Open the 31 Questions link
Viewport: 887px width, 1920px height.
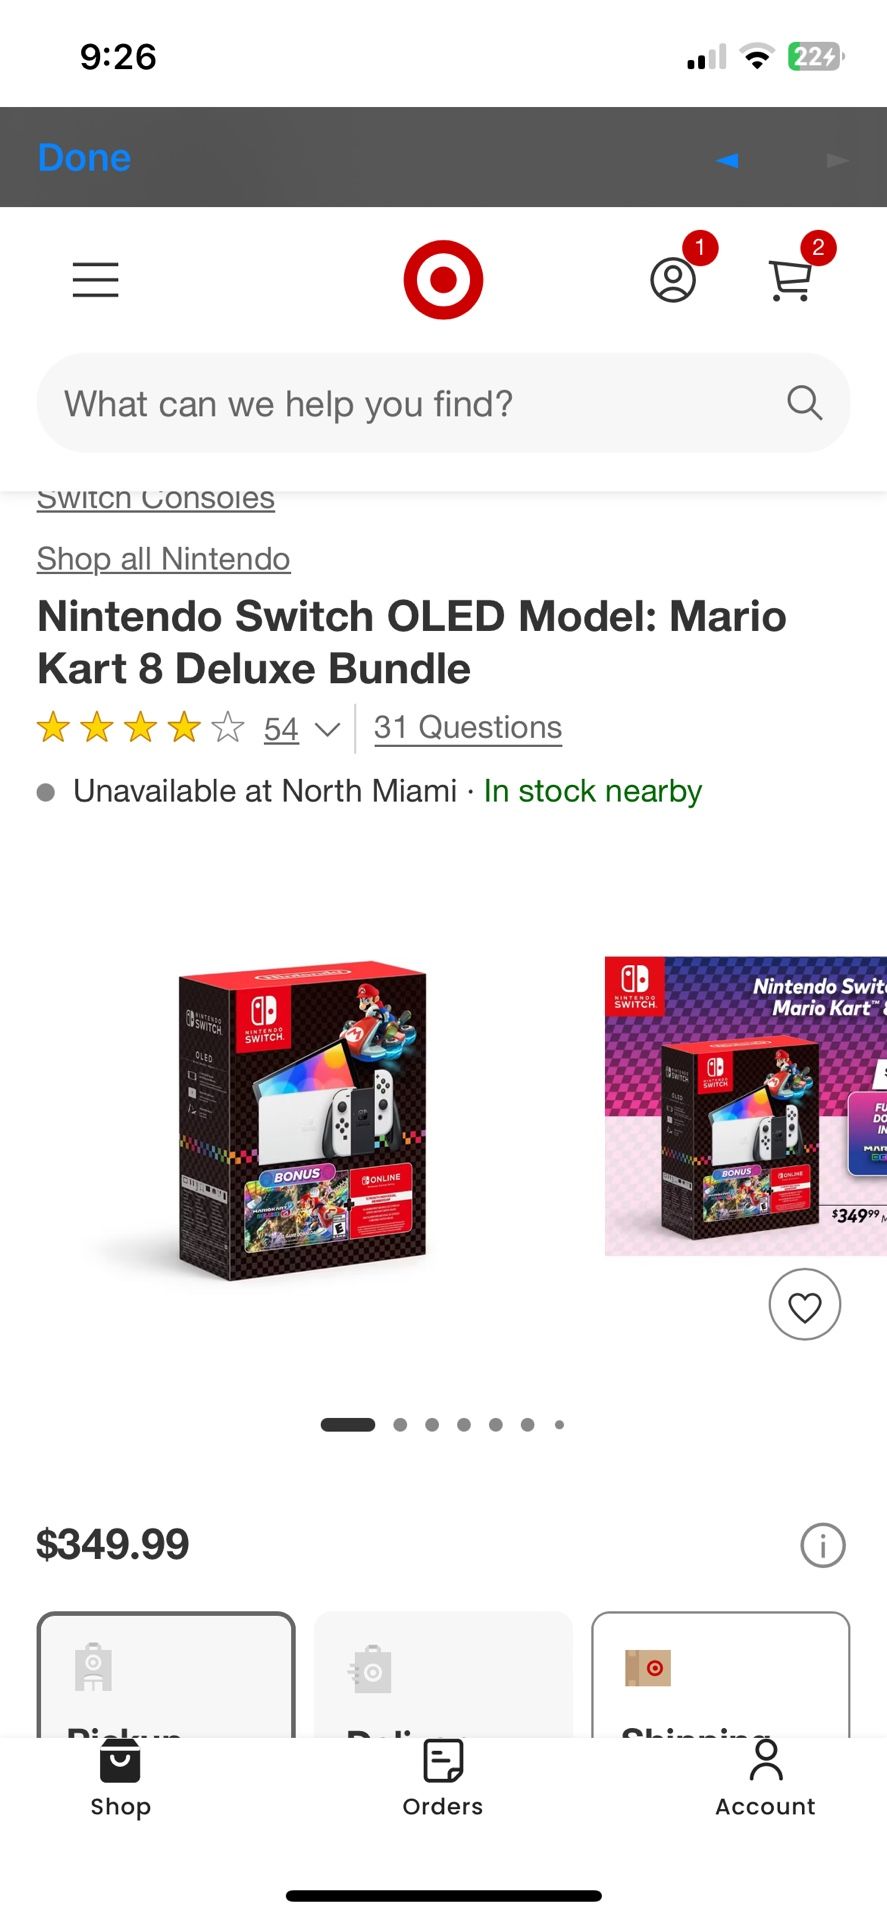click(468, 727)
